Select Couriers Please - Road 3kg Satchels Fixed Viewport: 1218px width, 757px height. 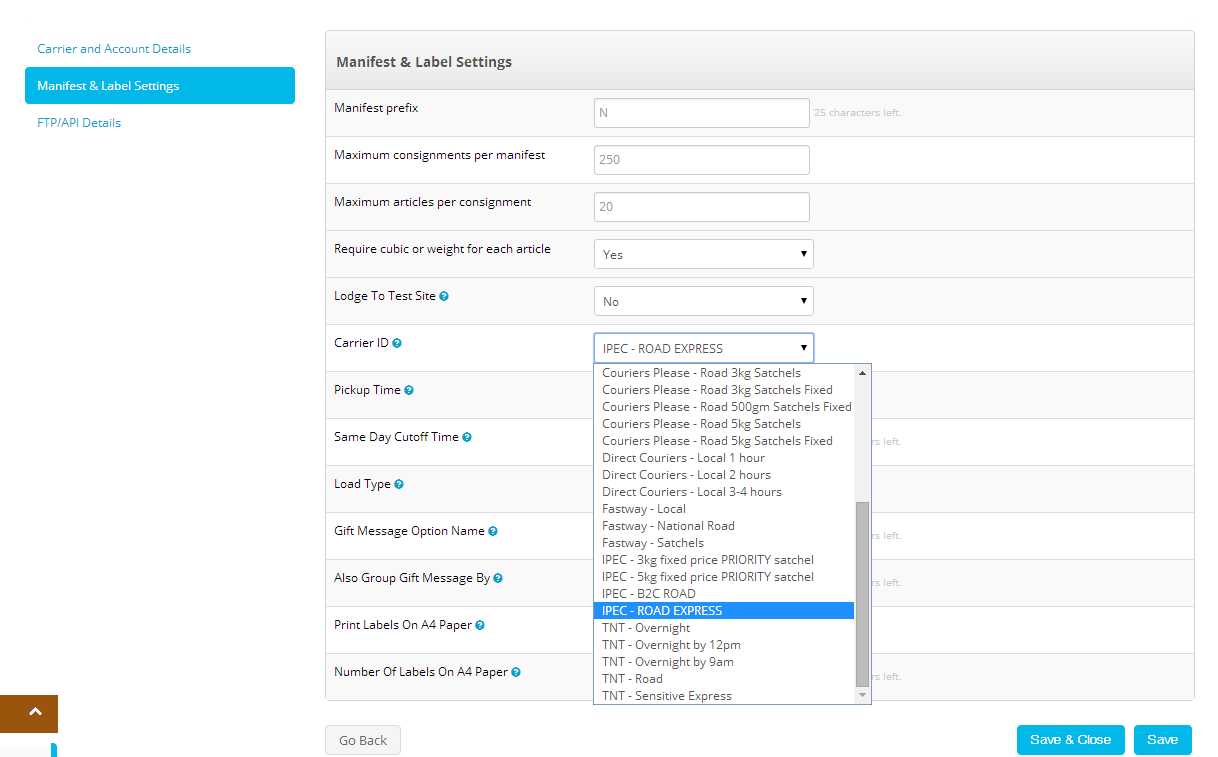(724, 390)
